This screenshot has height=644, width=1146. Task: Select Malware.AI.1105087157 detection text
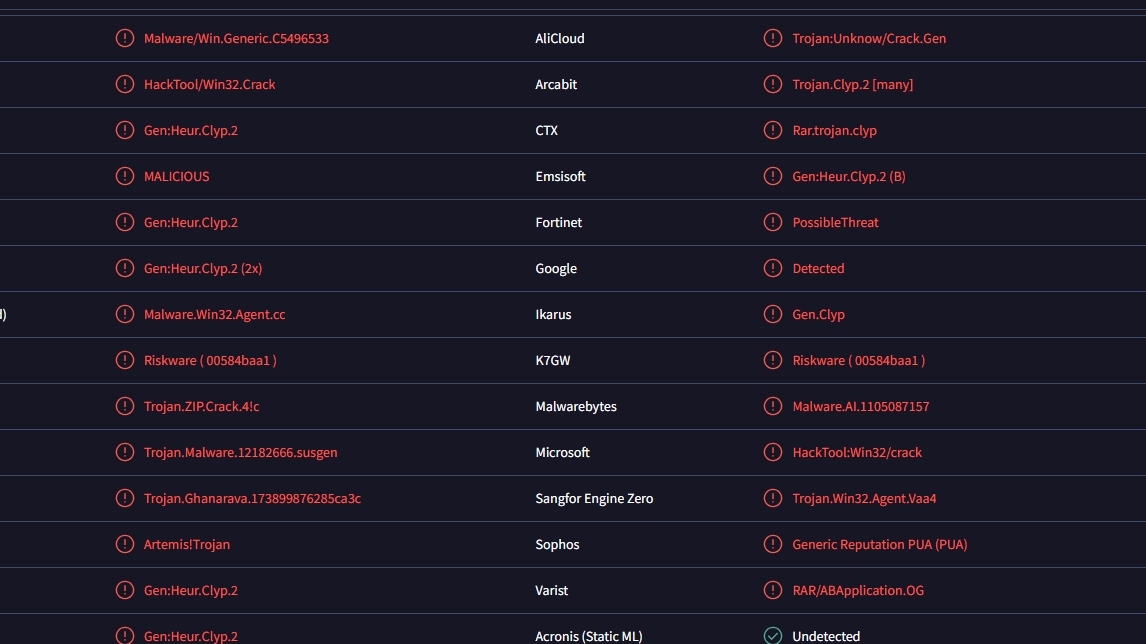click(861, 406)
